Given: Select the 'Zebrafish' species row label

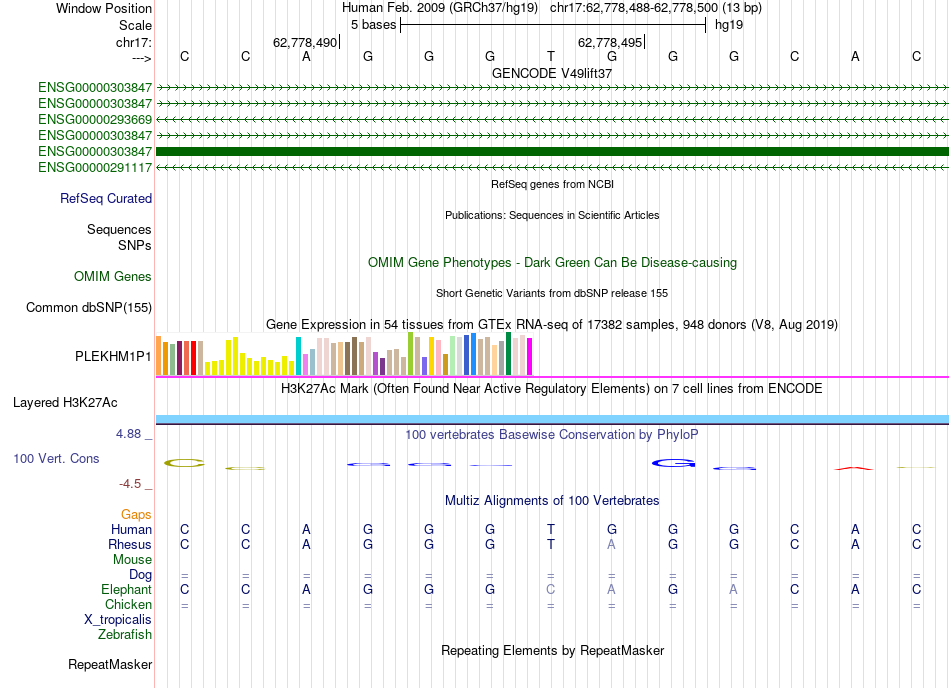Looking at the screenshot, I should click(125, 635).
